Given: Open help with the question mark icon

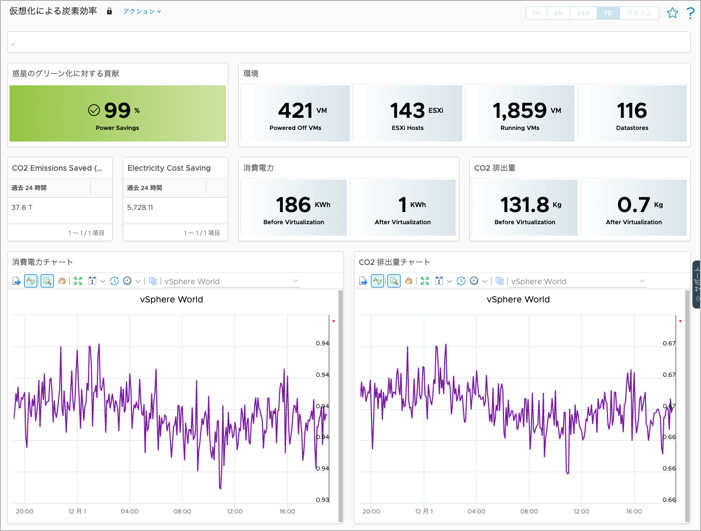Looking at the screenshot, I should (690, 13).
